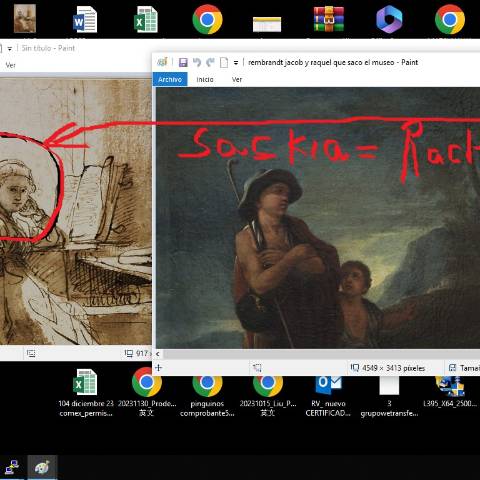Click the 4549 × 3413 píxeles dimensions text
This screenshot has height=480, width=480.
pyautogui.click(x=394, y=368)
